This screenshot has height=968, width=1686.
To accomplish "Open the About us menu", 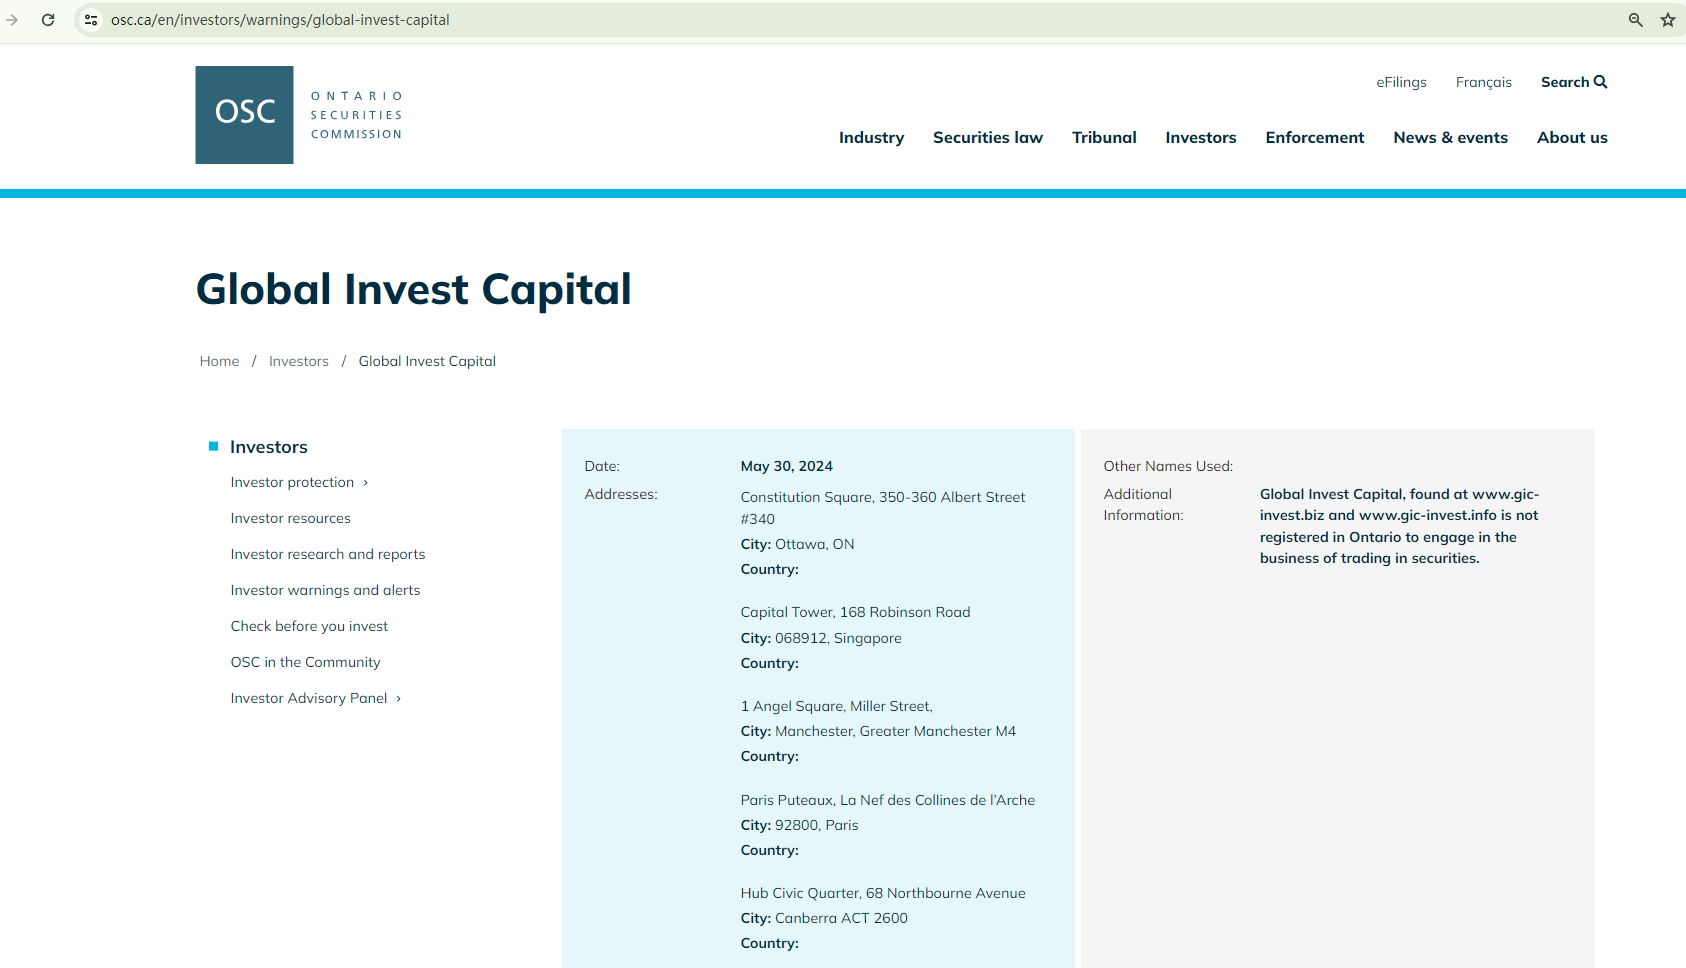I will coord(1572,138).
